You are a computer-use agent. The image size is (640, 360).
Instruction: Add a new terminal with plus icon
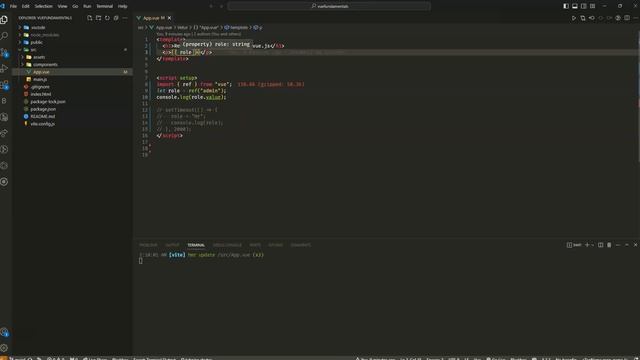pos(587,245)
